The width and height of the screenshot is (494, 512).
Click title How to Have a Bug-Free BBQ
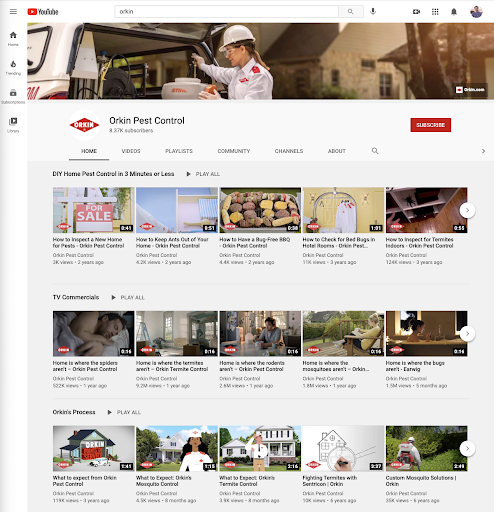(x=255, y=243)
